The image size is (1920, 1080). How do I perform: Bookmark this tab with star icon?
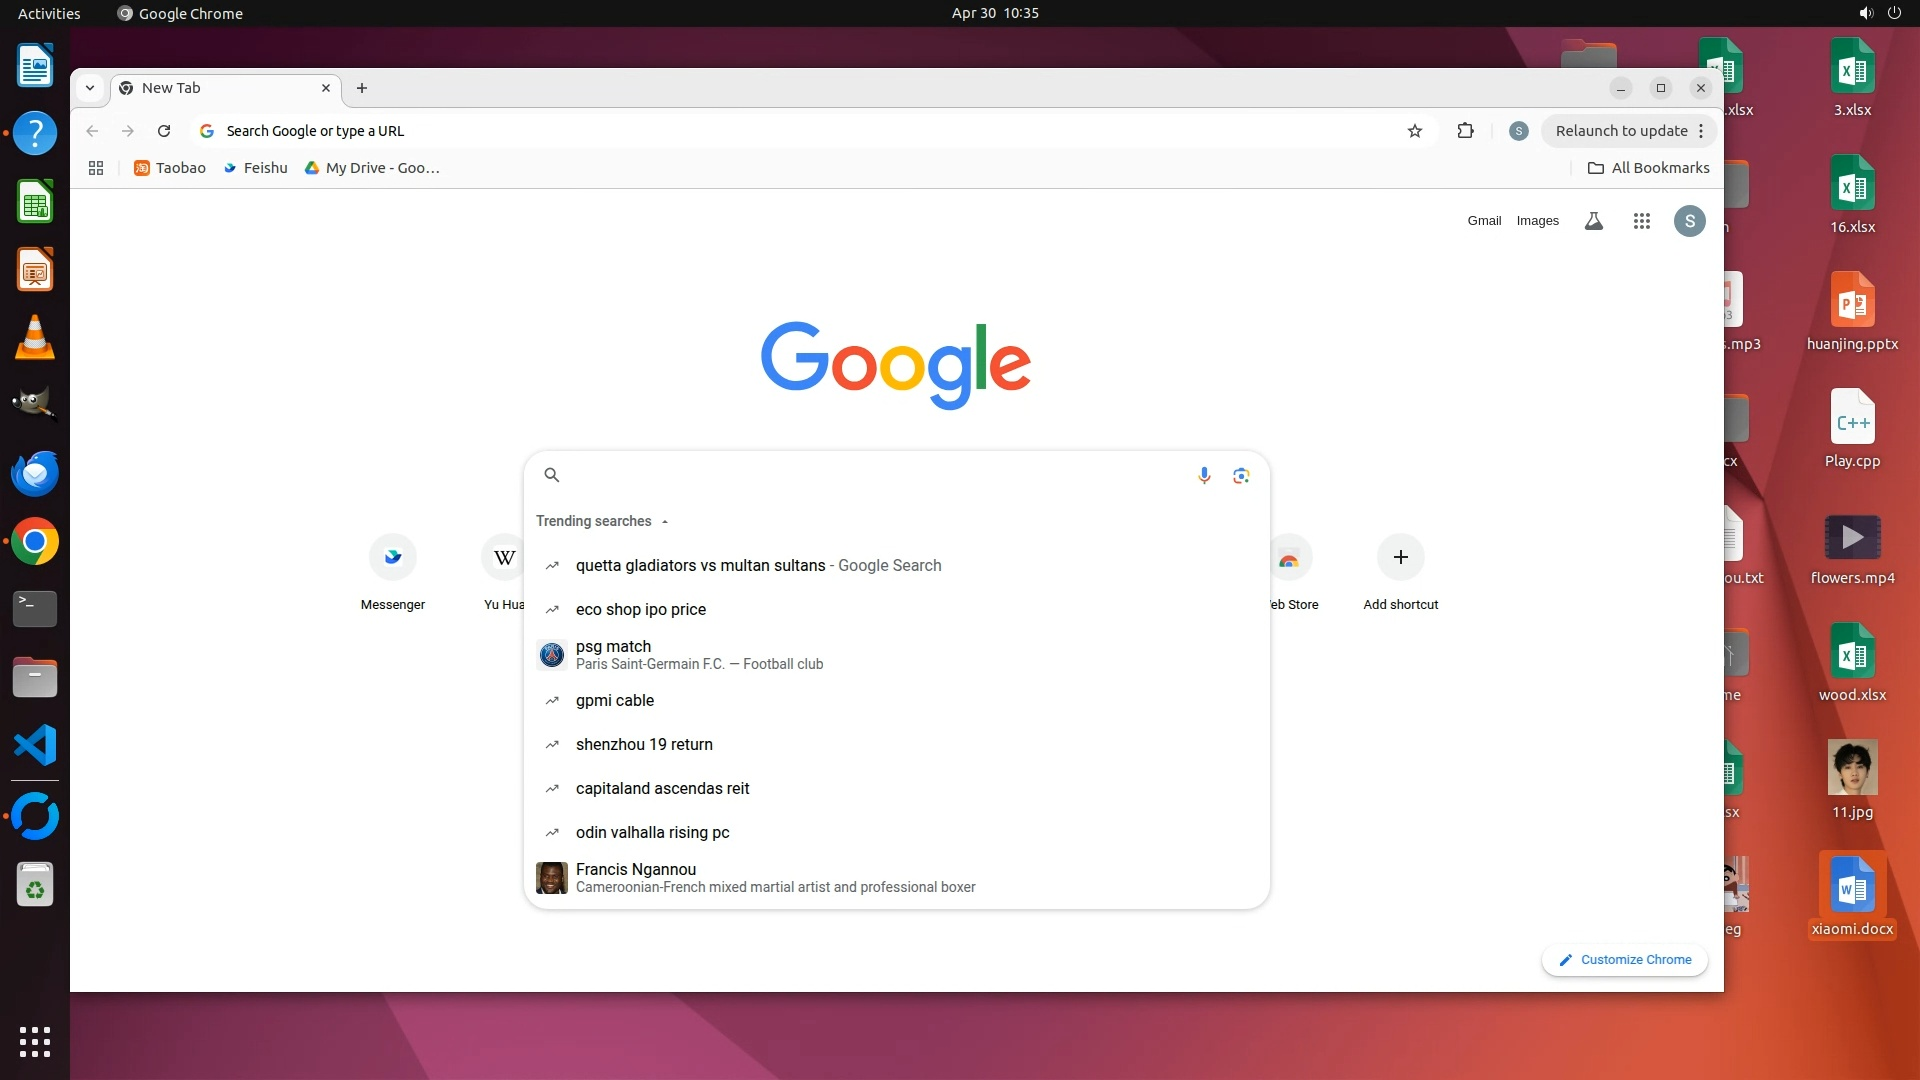coord(1414,131)
